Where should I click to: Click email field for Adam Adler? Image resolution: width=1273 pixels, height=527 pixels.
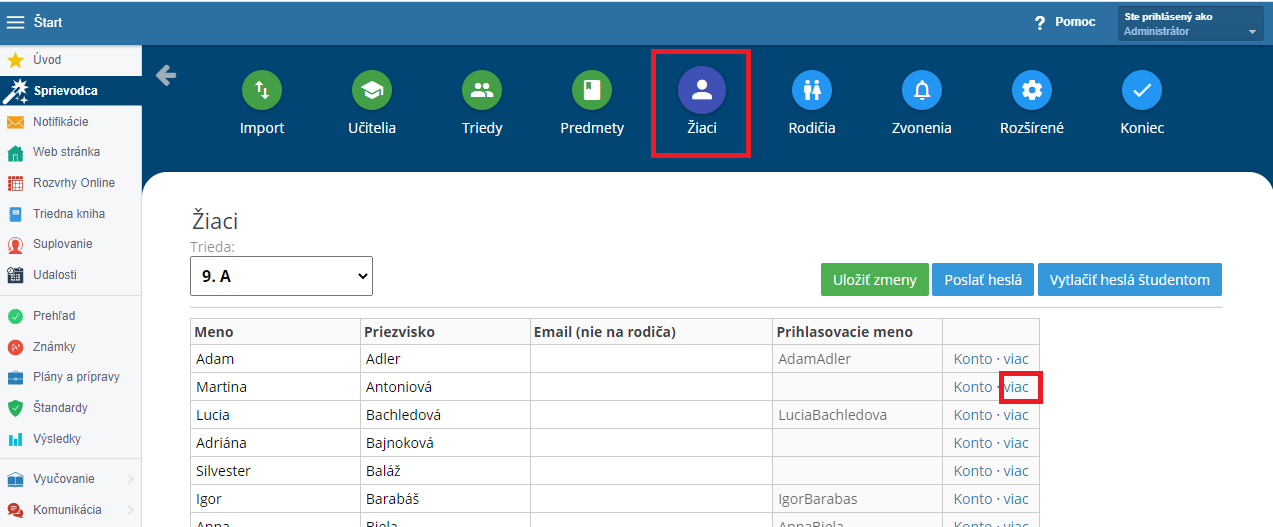651,359
